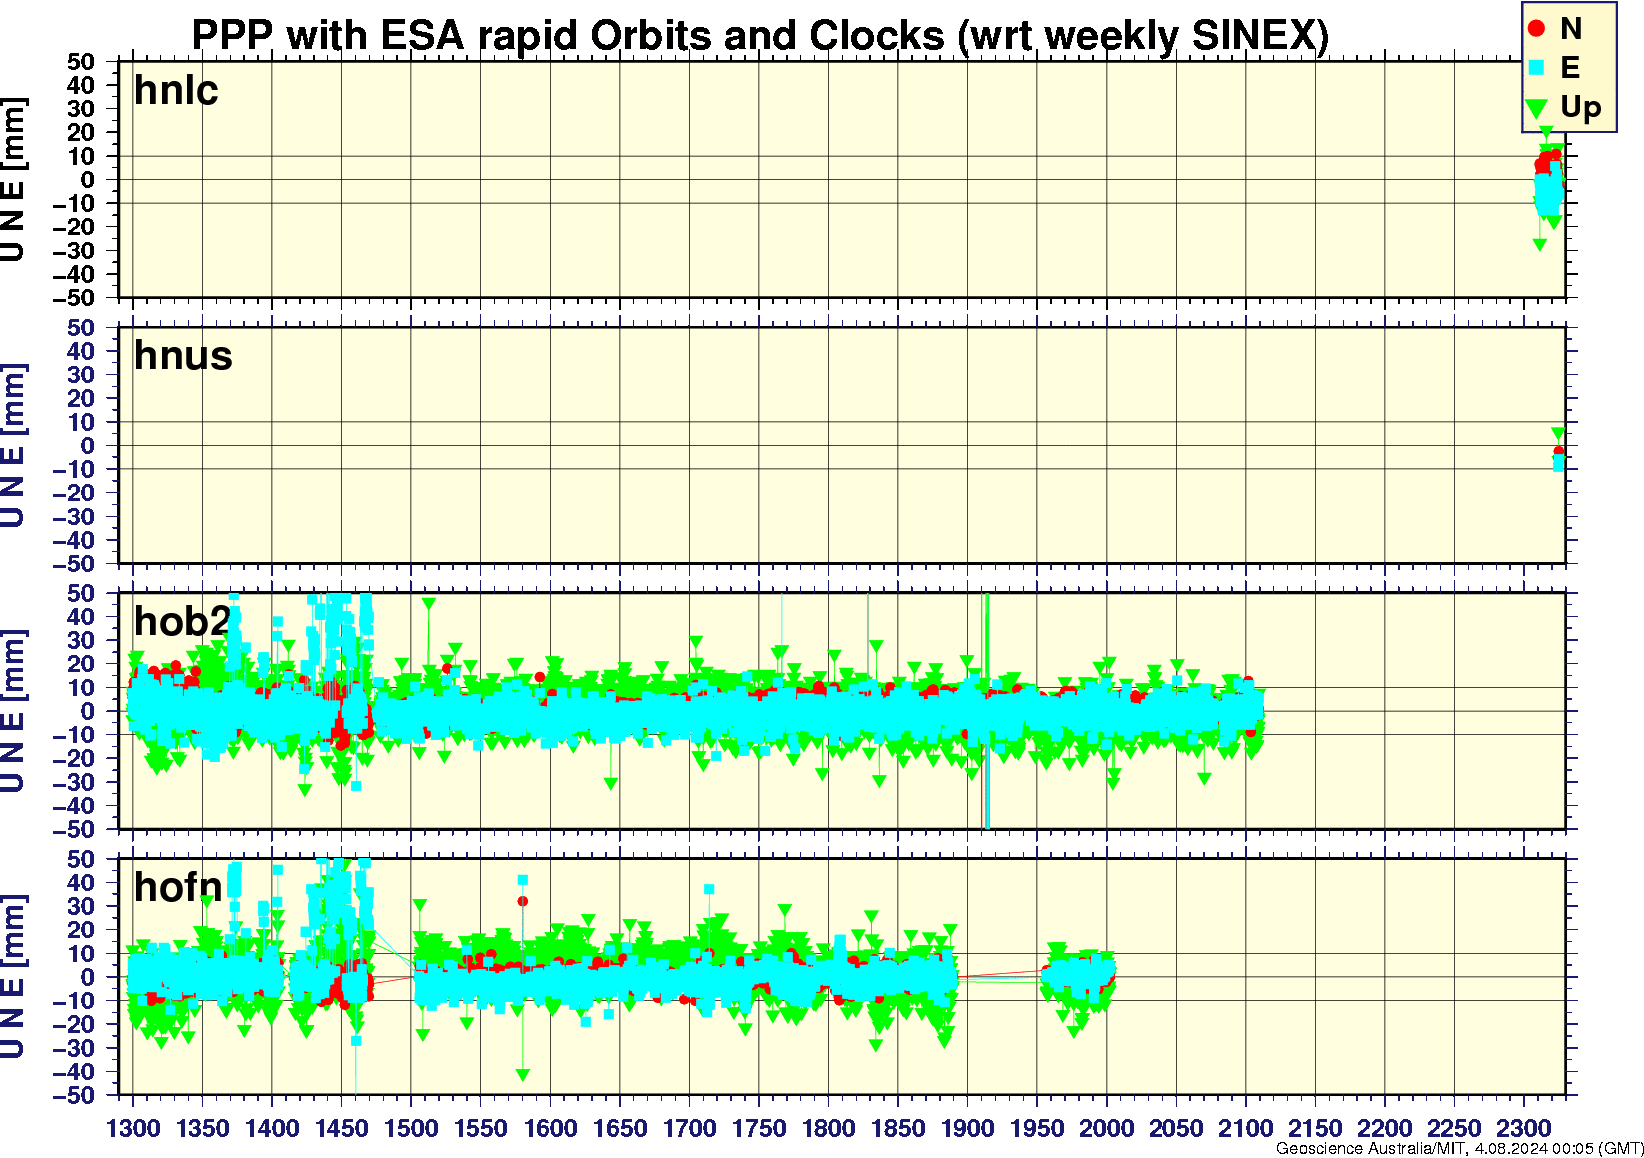Click the 1600 x-axis tick label
This screenshot has height=1158, width=1644.
point(551,1128)
